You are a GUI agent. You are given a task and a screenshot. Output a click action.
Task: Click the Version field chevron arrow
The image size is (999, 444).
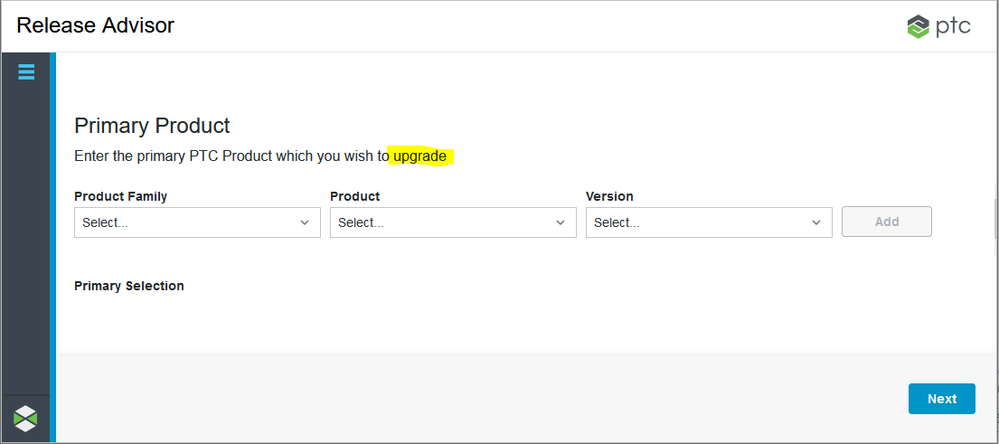click(x=817, y=223)
